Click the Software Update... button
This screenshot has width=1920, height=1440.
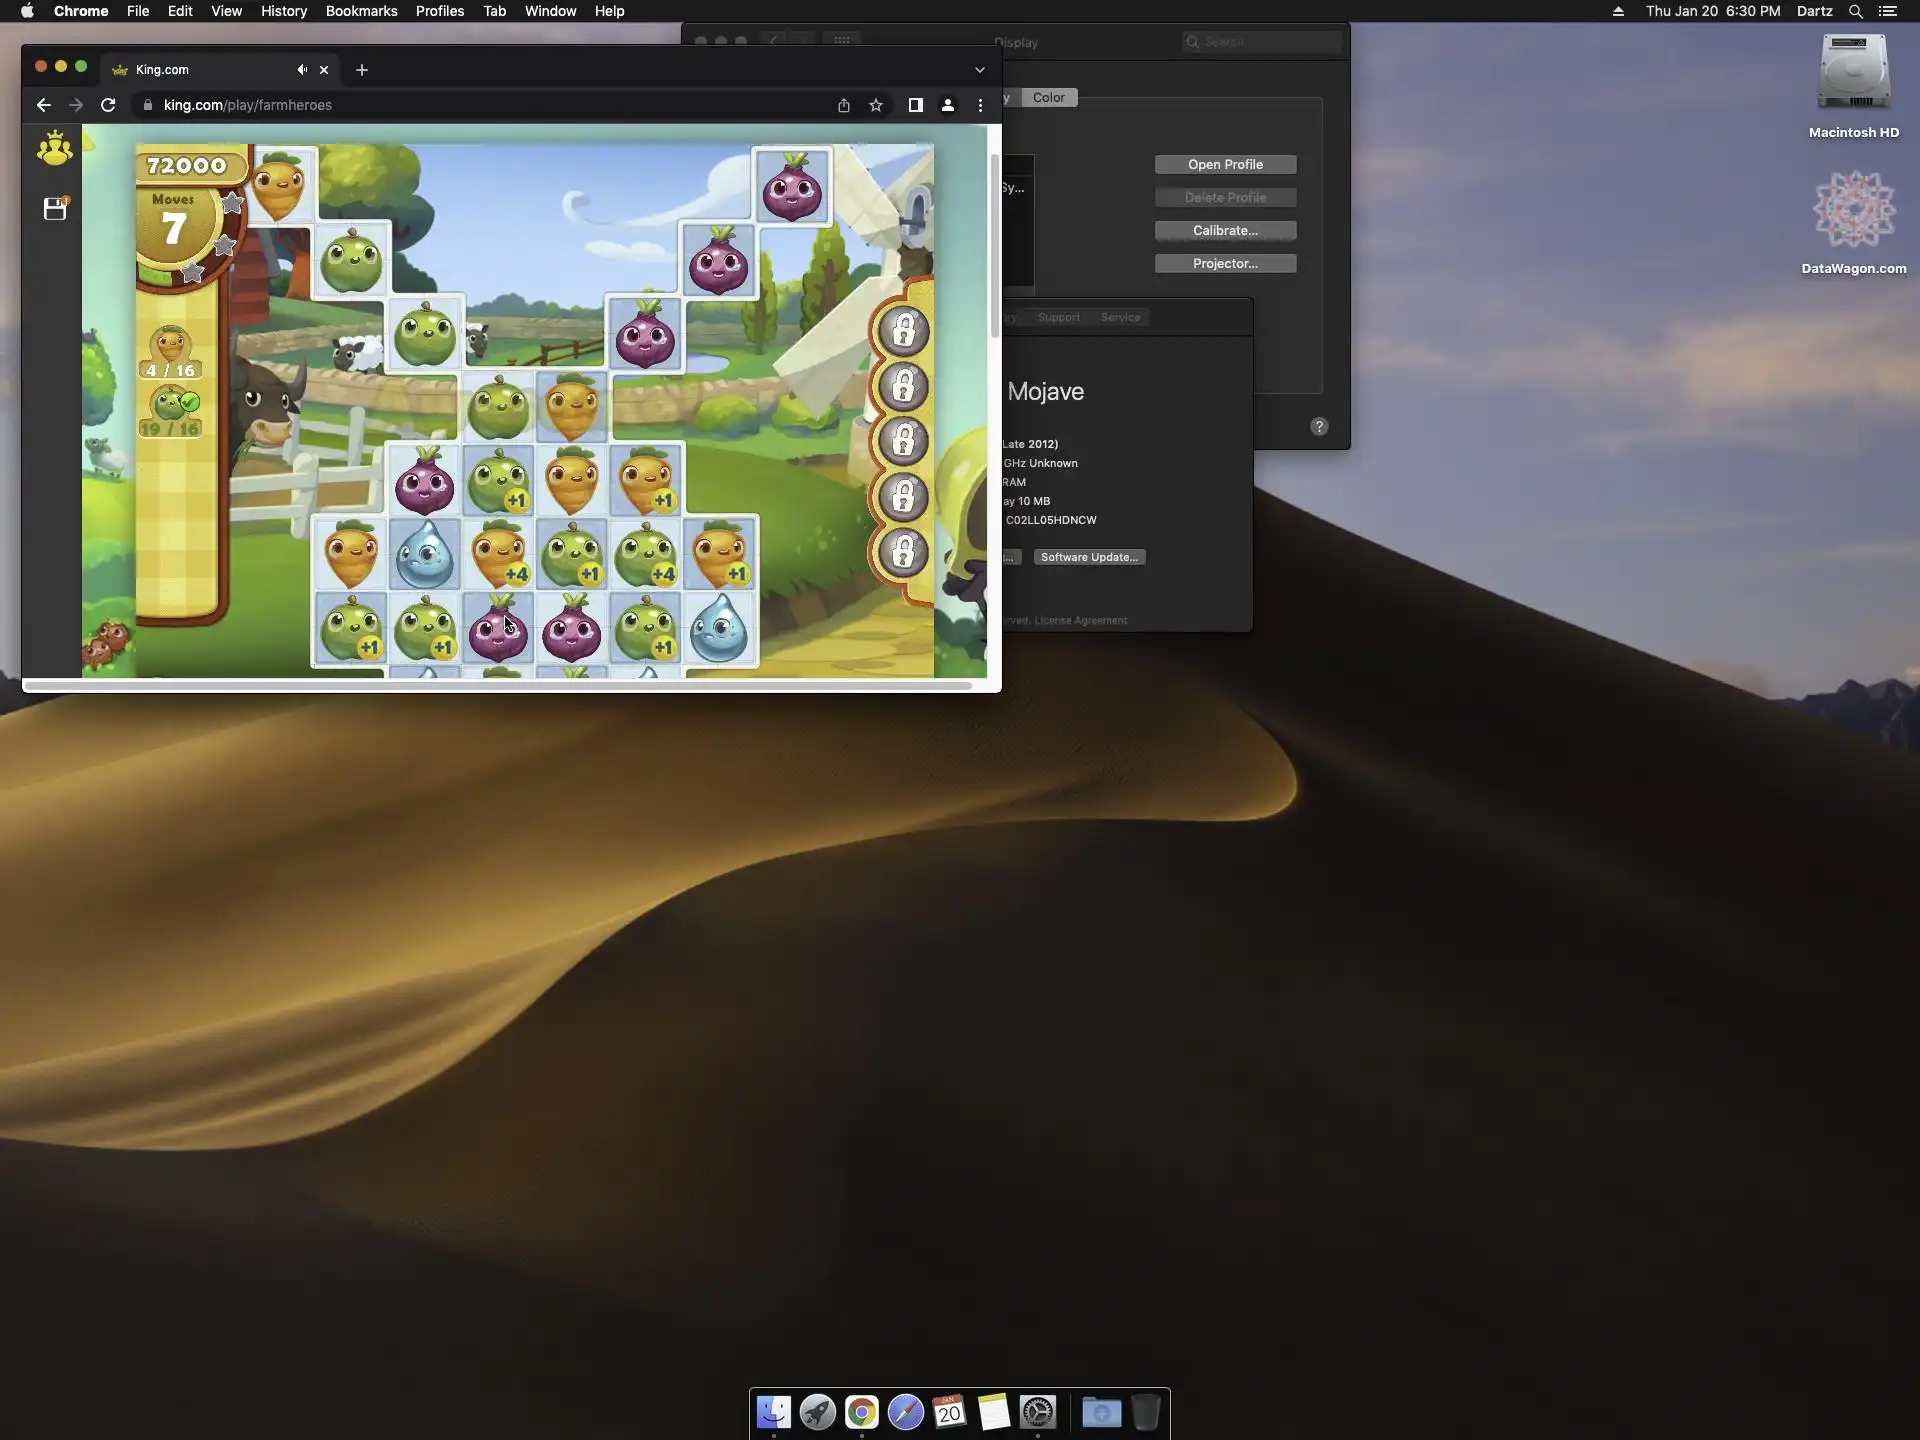[1089, 558]
